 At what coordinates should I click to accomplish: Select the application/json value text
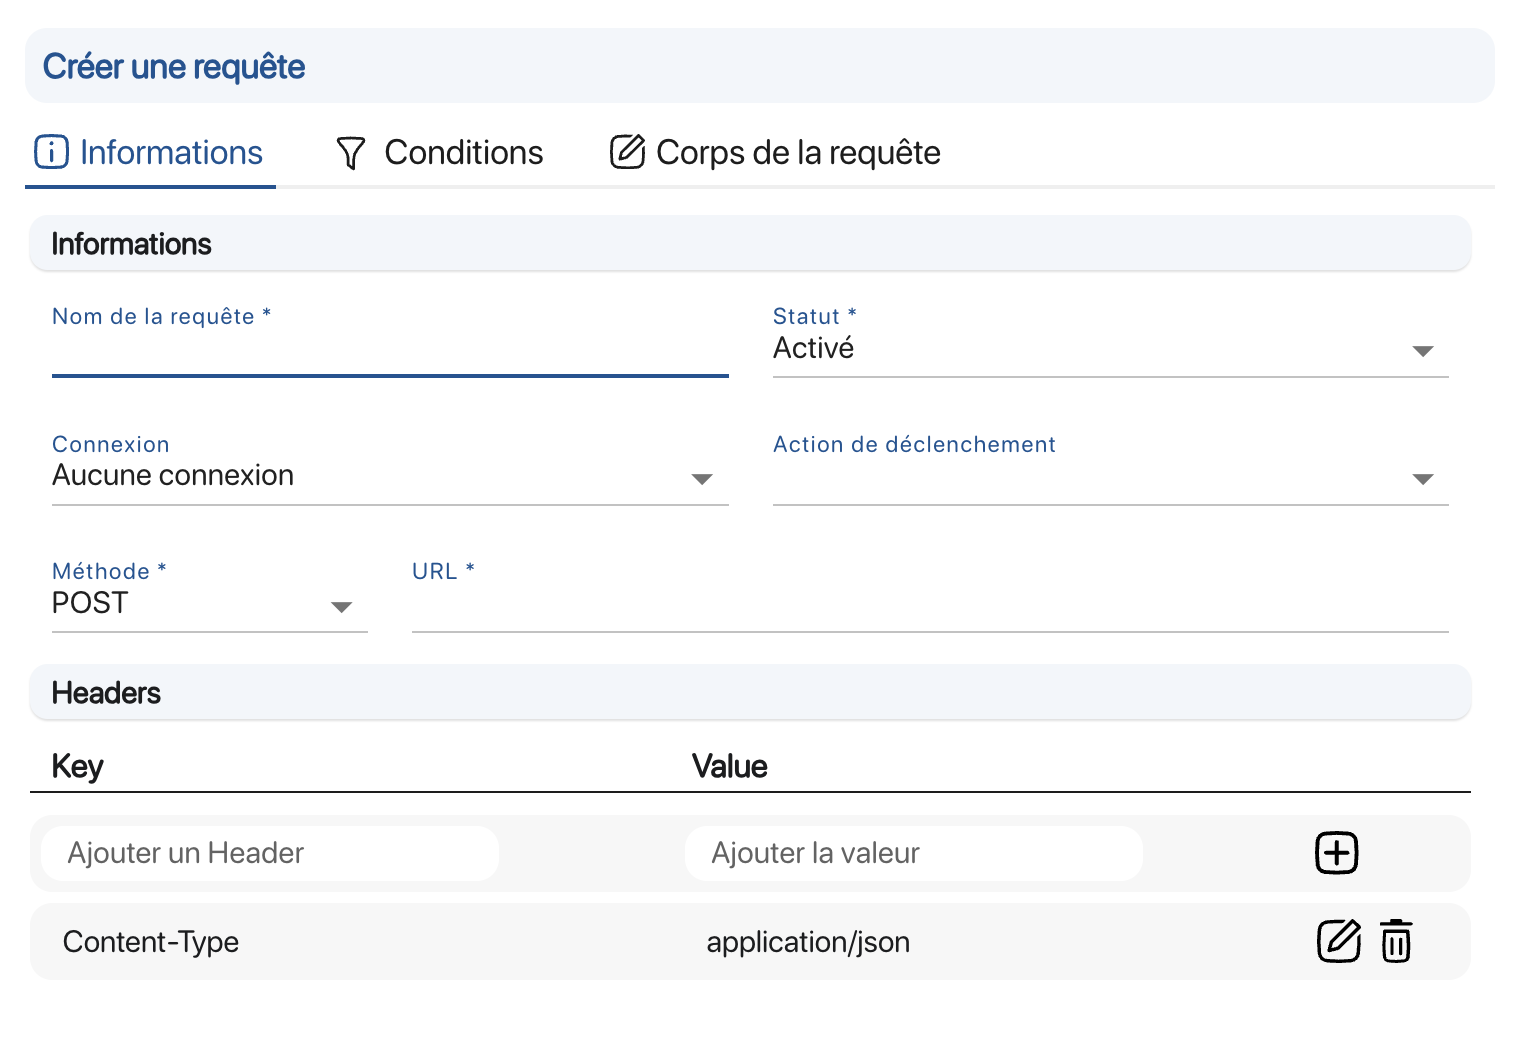[808, 942]
